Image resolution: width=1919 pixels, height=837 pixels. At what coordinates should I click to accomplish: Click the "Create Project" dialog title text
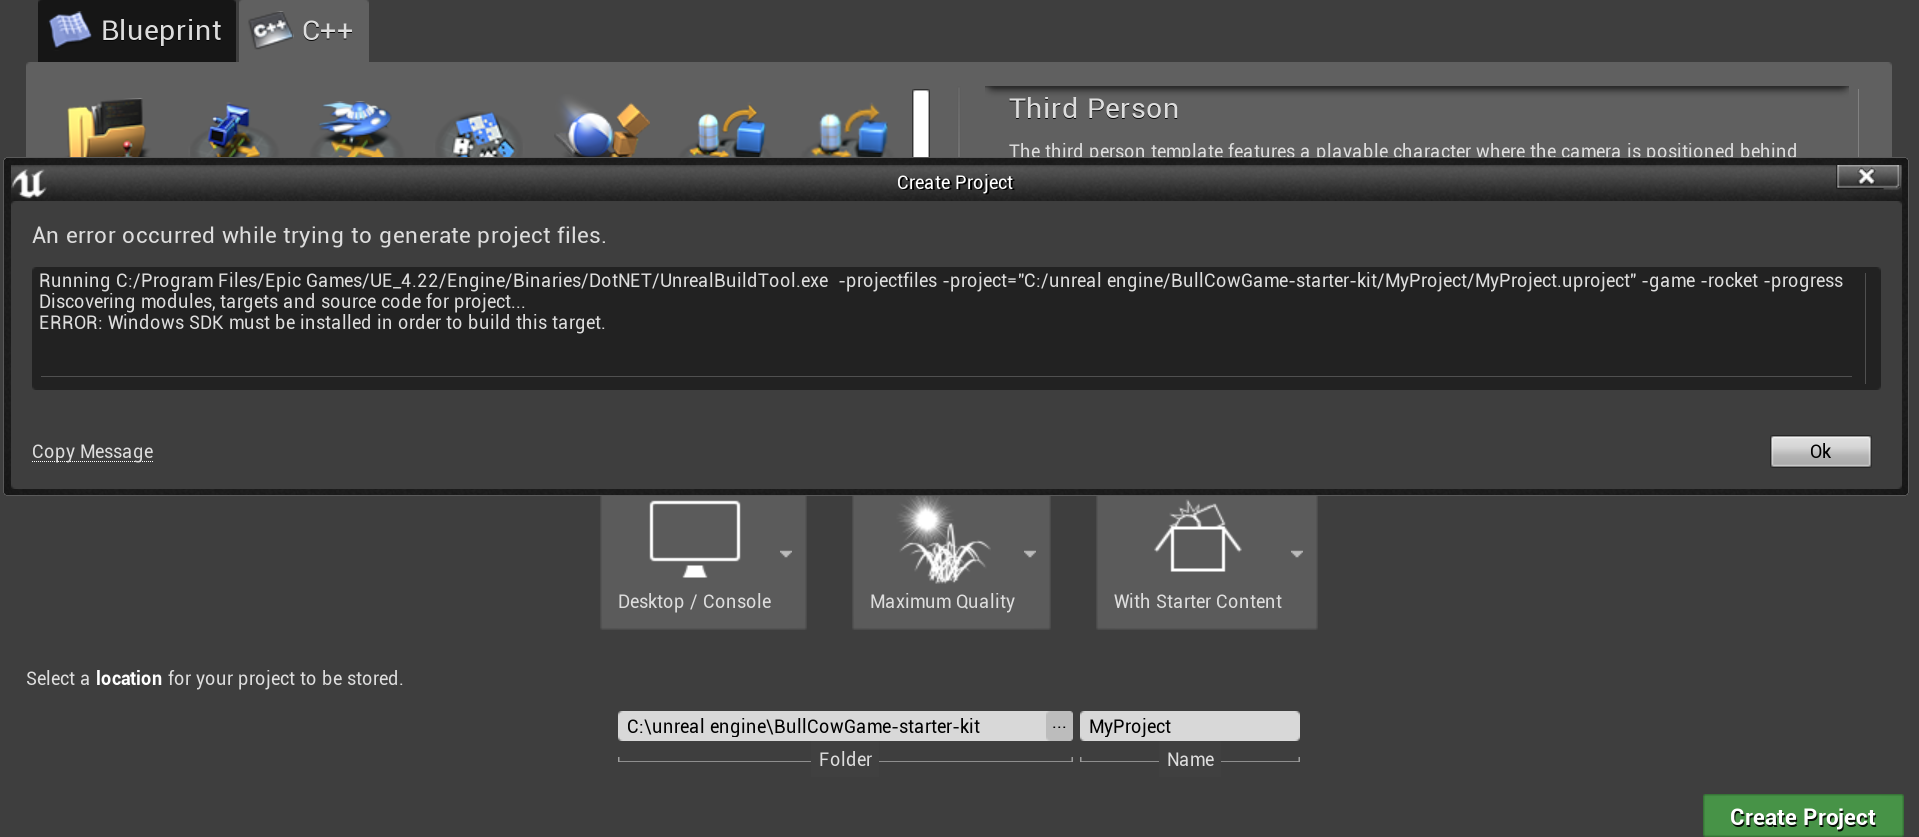[955, 183]
